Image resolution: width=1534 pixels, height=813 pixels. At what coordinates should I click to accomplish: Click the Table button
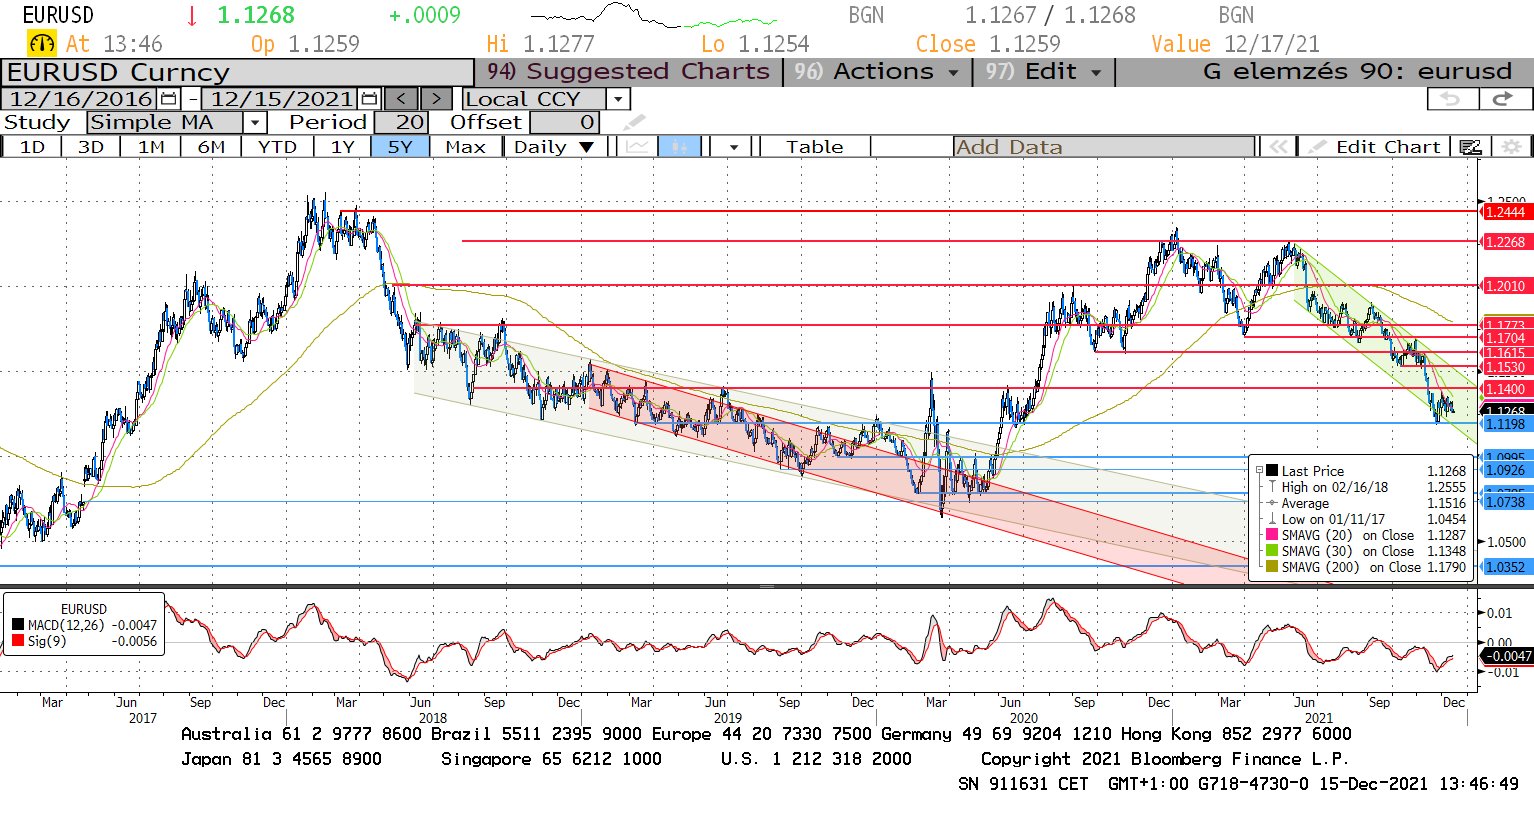pyautogui.click(x=814, y=147)
